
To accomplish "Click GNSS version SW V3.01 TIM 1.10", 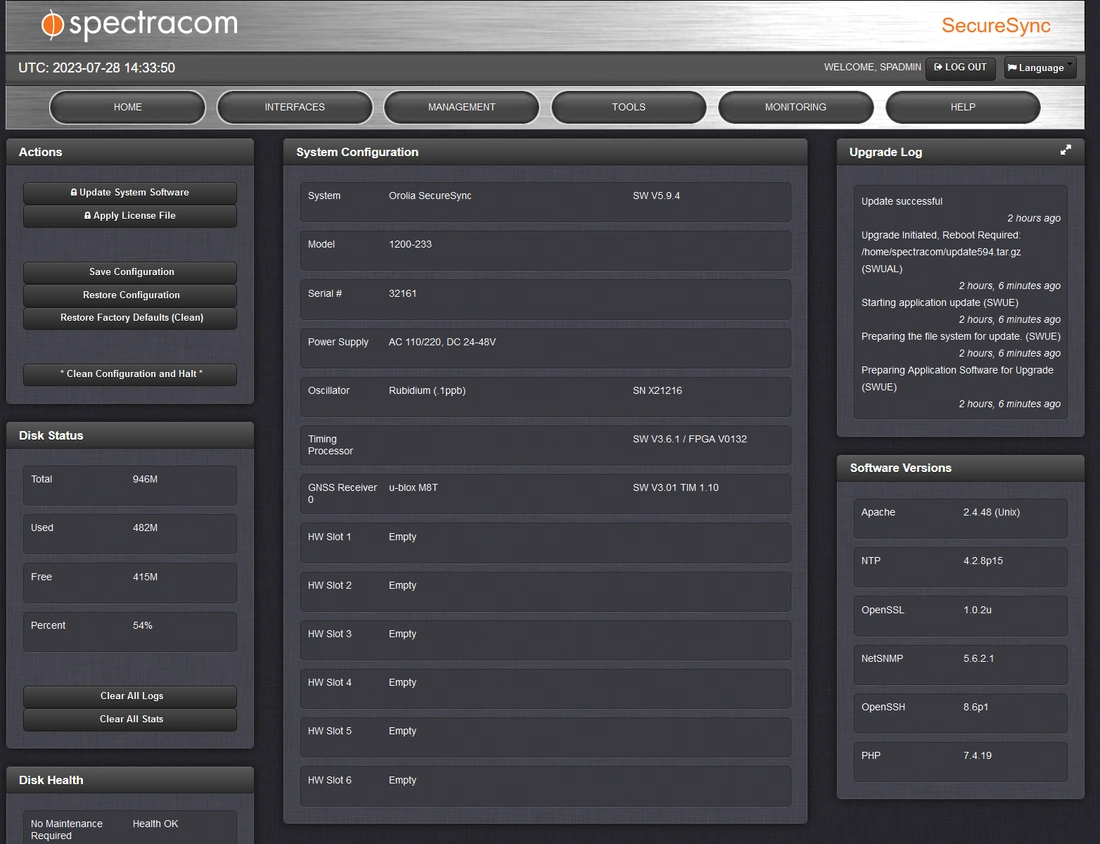I will pyautogui.click(x=676, y=488).
